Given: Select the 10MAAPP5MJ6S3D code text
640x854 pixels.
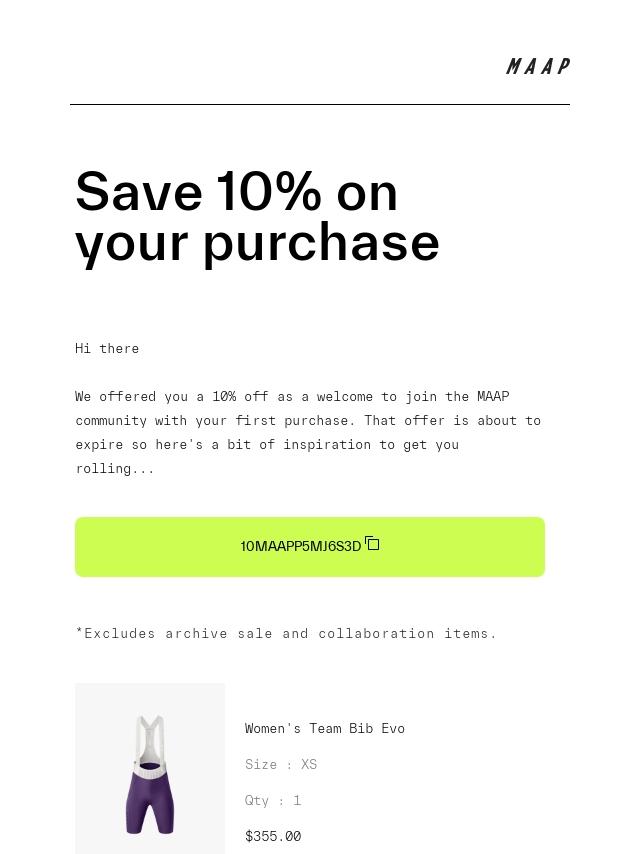Looking at the screenshot, I should 300,547.
